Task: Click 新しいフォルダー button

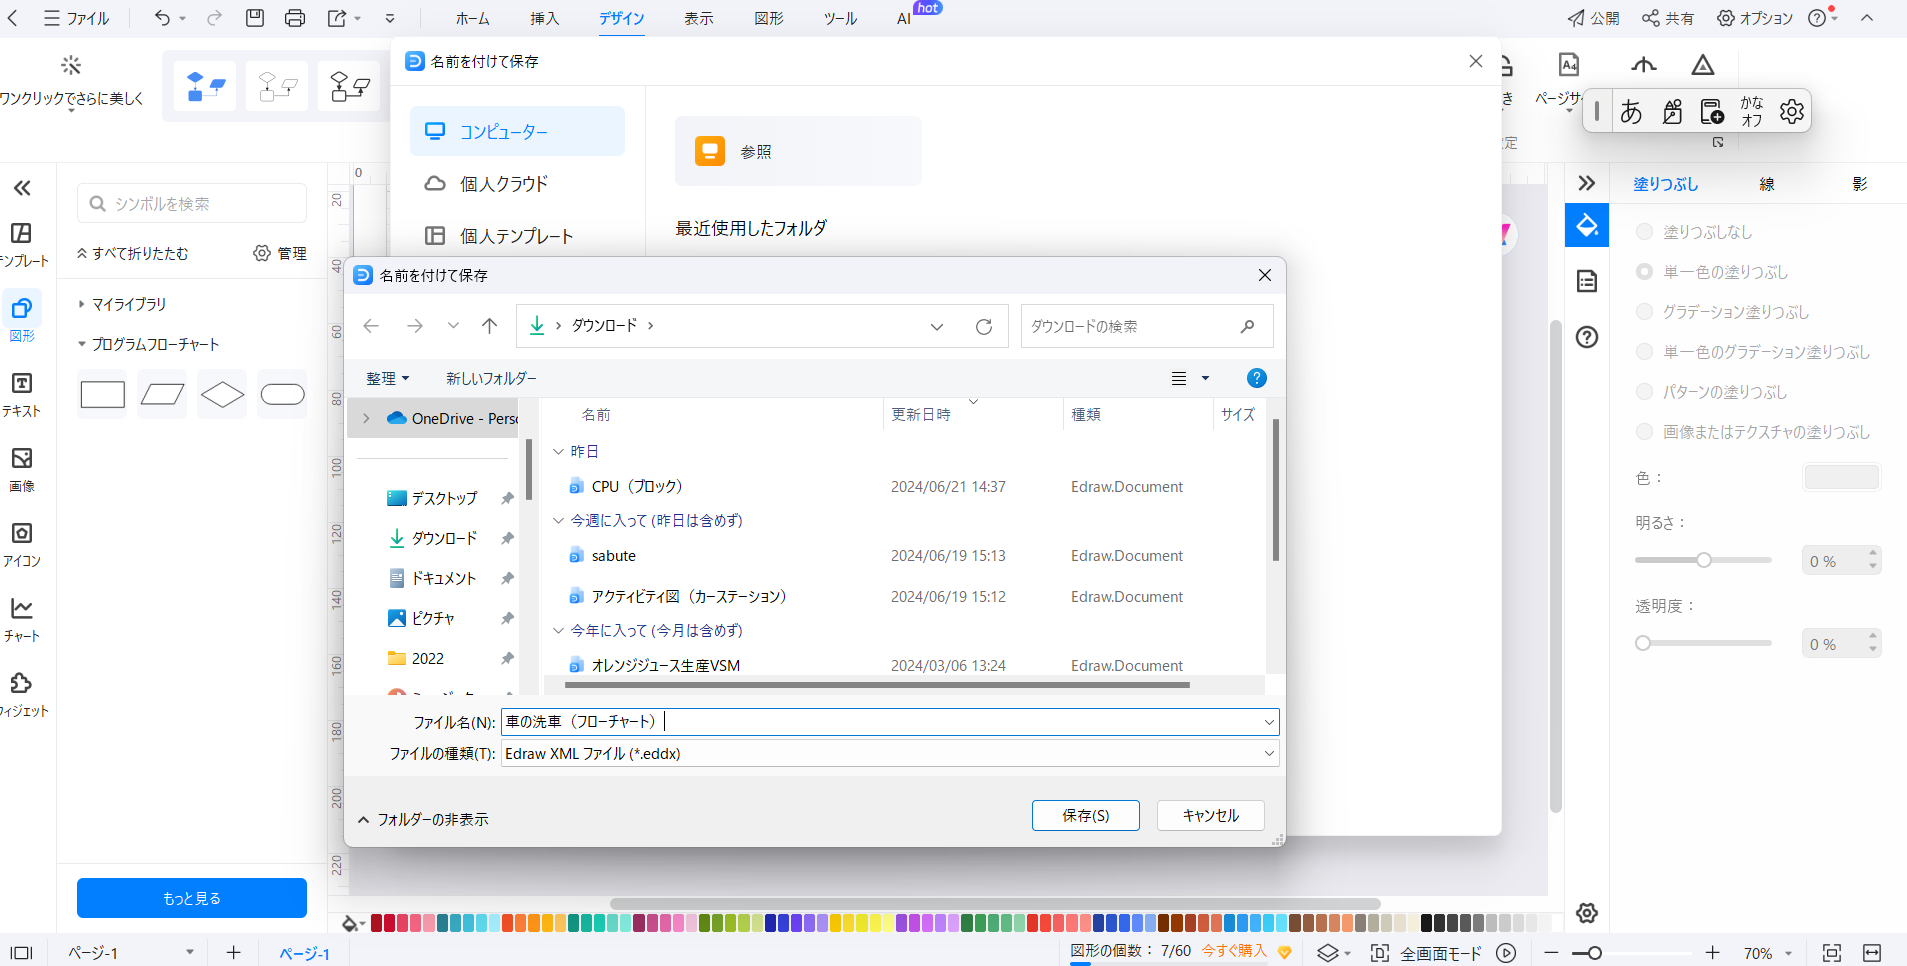Action: [x=491, y=378]
